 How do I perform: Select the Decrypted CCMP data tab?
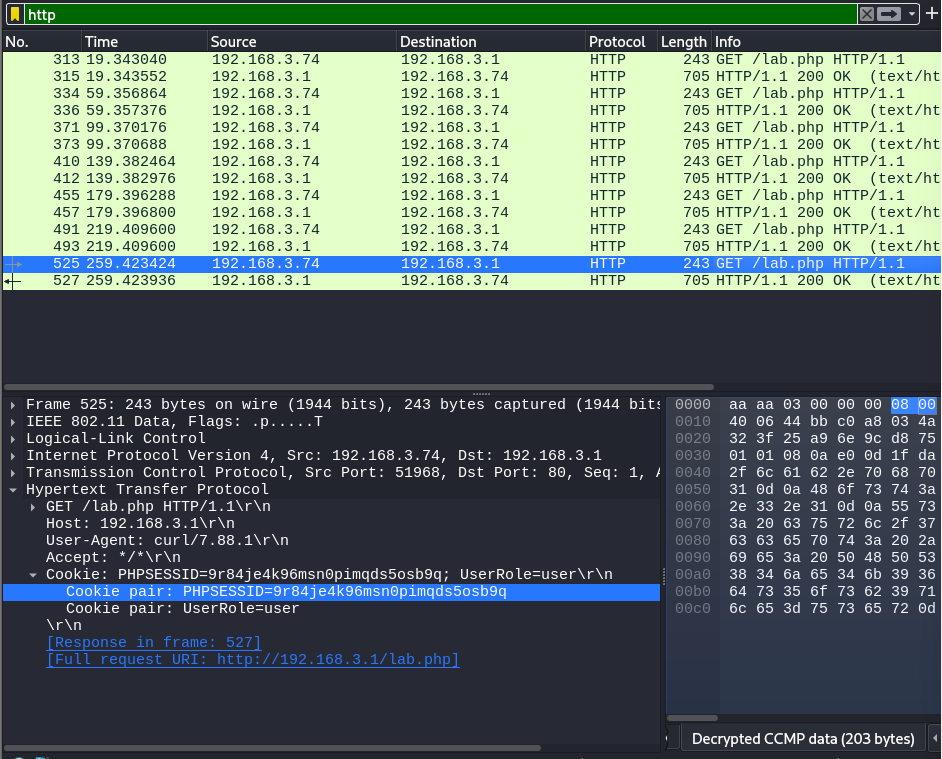802,739
